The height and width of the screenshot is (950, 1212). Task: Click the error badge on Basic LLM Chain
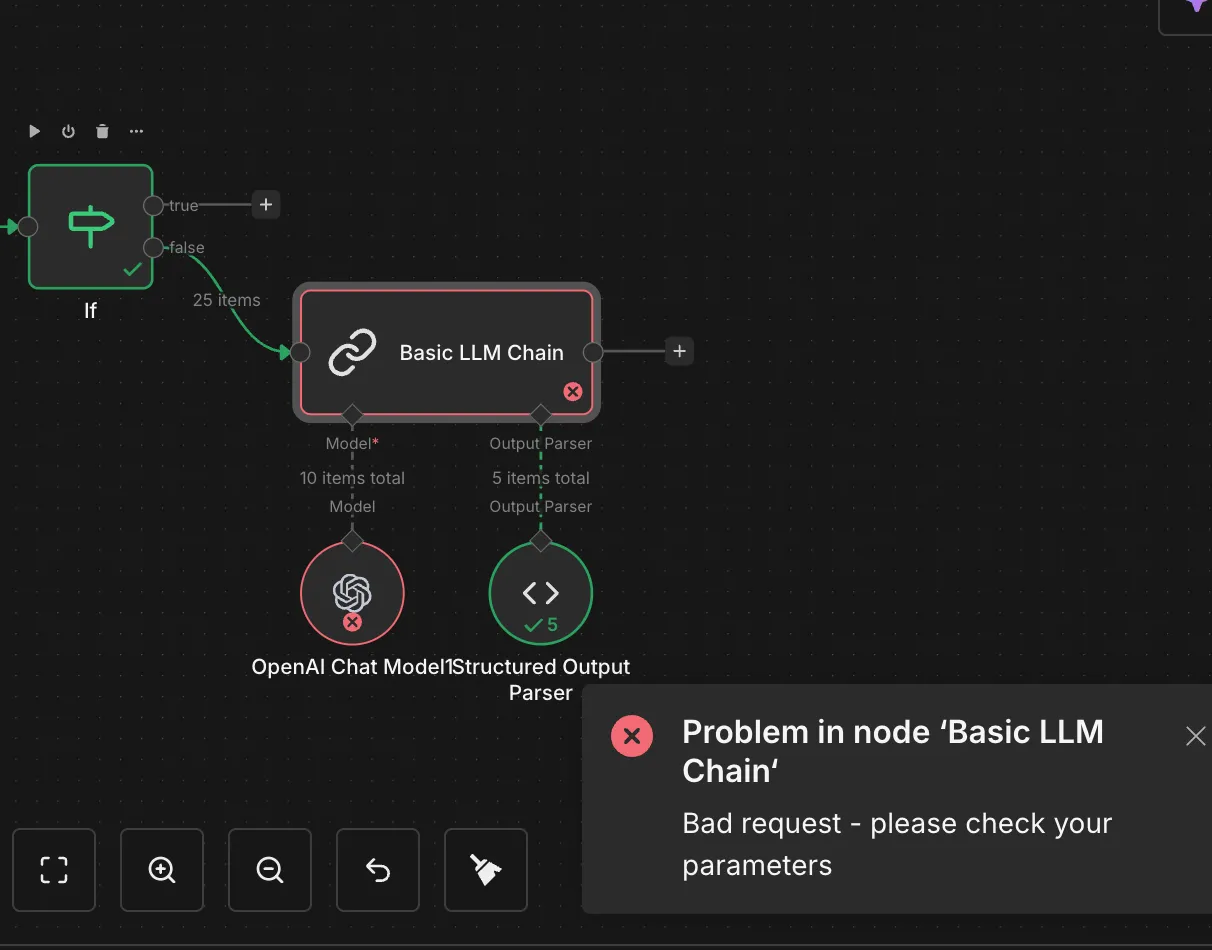573,392
